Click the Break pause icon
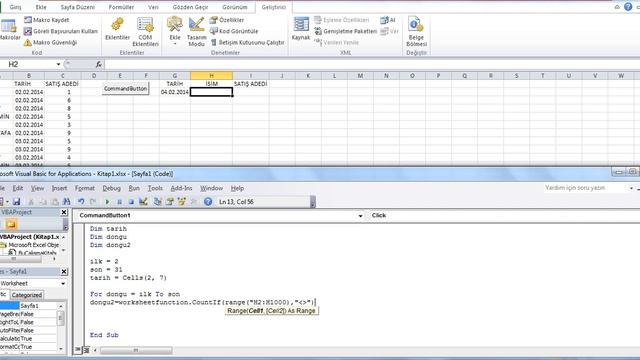This screenshot has width=640, height=360. [x=120, y=202]
